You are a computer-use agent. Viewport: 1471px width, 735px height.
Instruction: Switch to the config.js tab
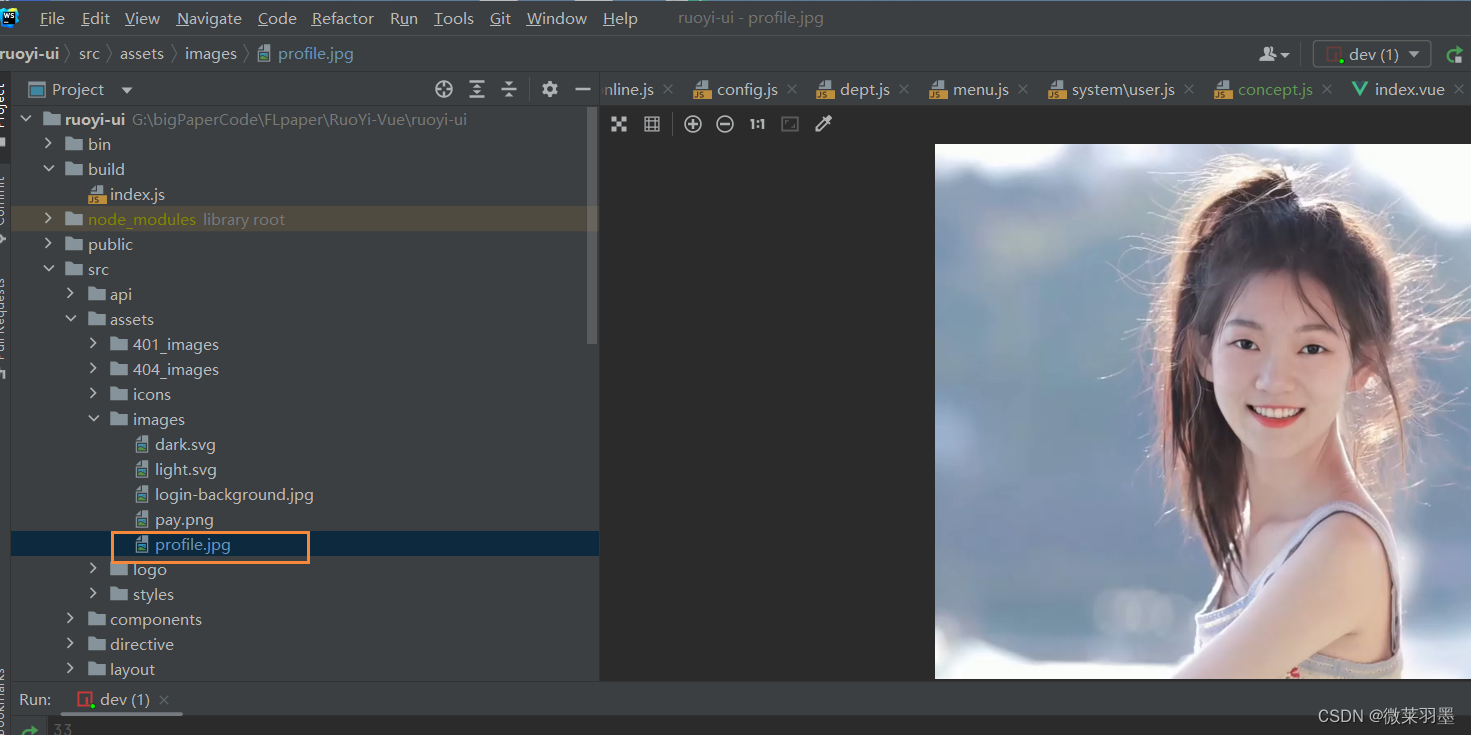735,89
